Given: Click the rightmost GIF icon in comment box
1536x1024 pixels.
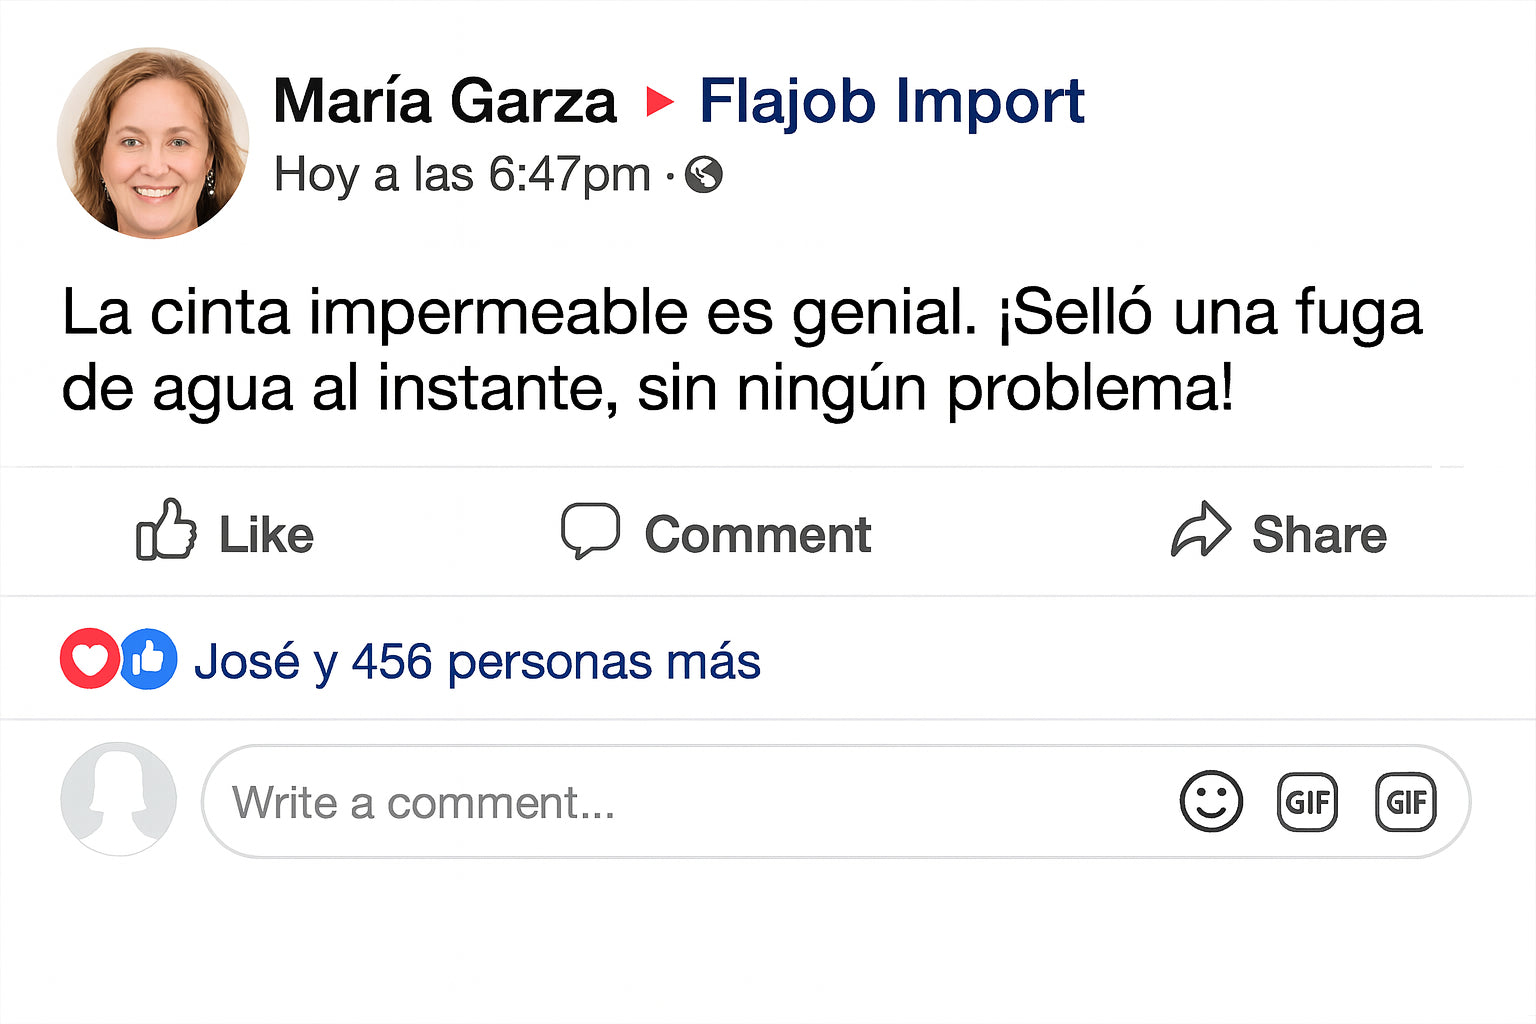Looking at the screenshot, I should 1405,801.
